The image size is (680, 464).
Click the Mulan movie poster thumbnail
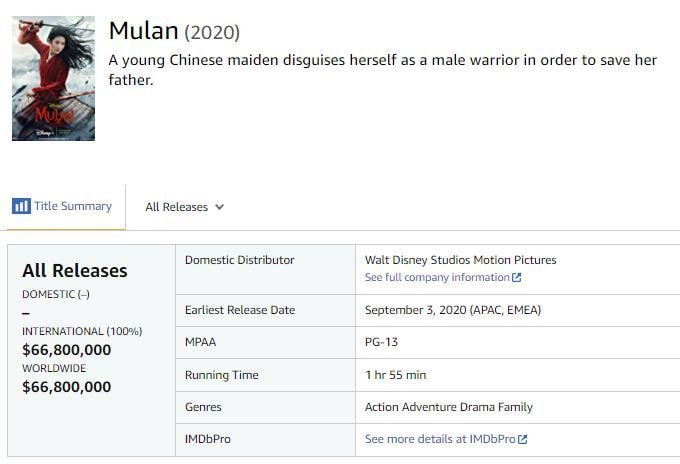[53, 78]
